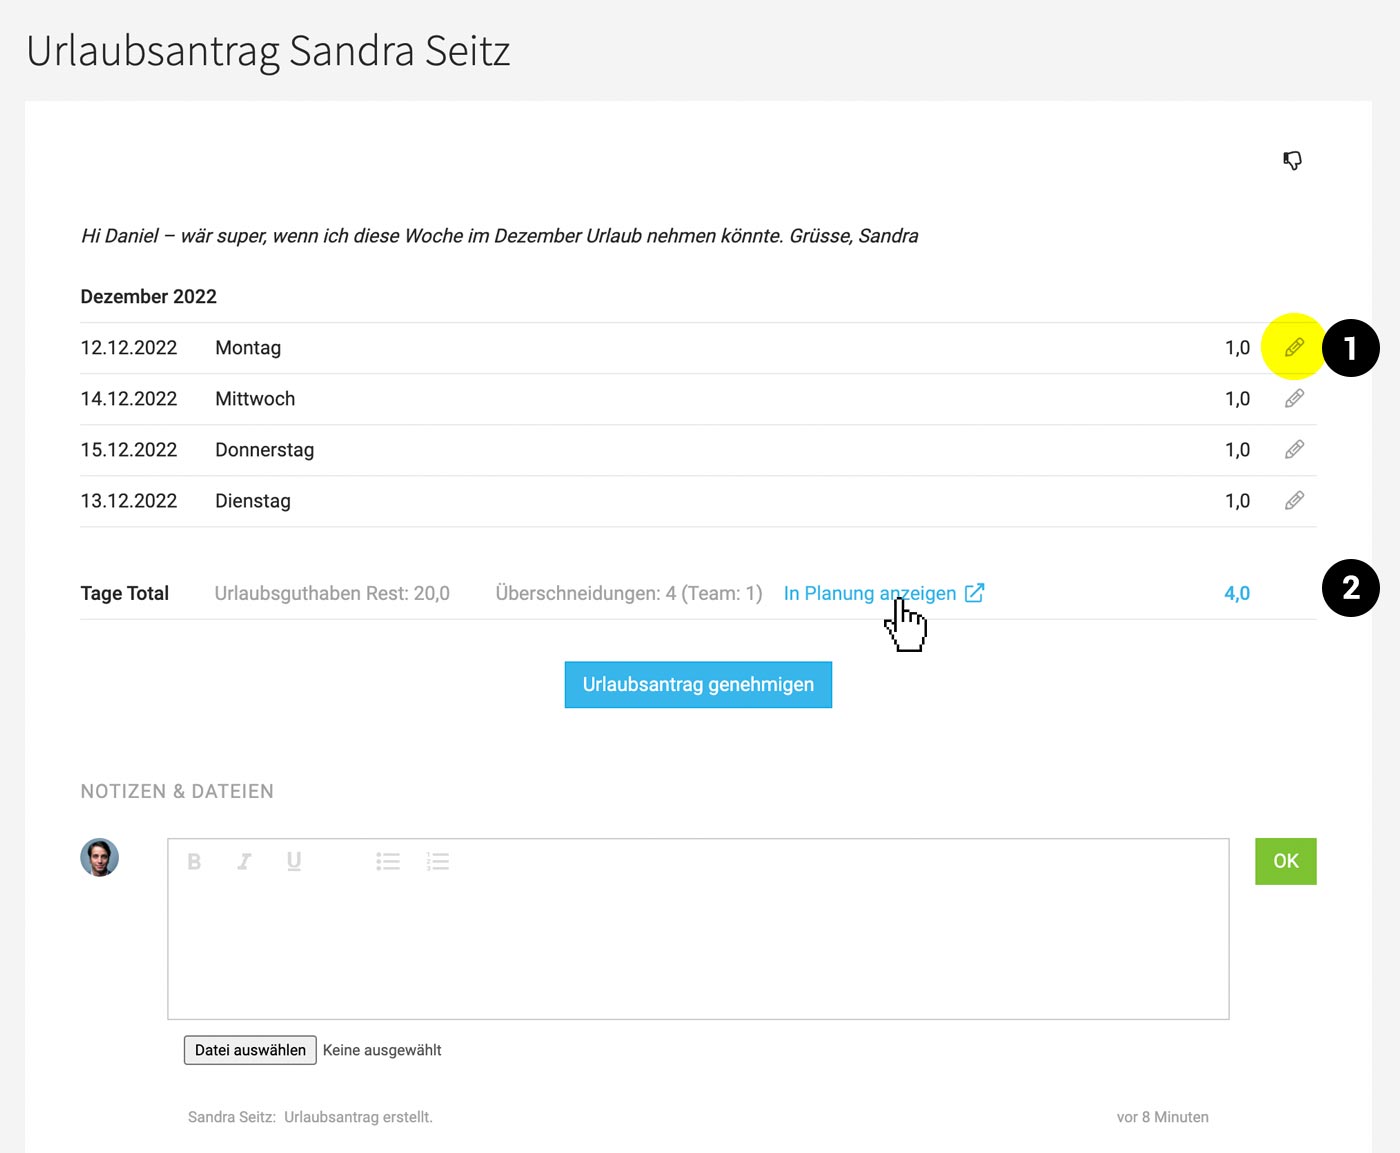Toggle italic formatting in notes editor
The width and height of the screenshot is (1400, 1153).
tap(244, 861)
